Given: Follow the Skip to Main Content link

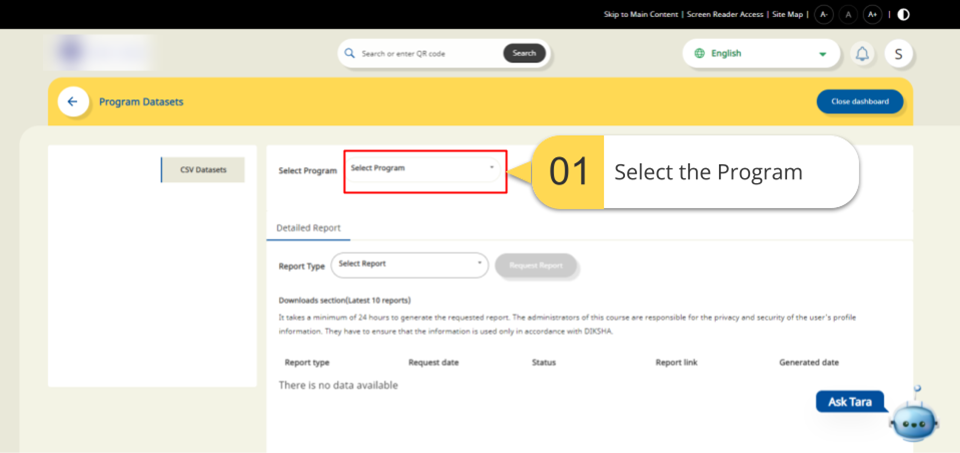Looking at the screenshot, I should click(x=642, y=14).
